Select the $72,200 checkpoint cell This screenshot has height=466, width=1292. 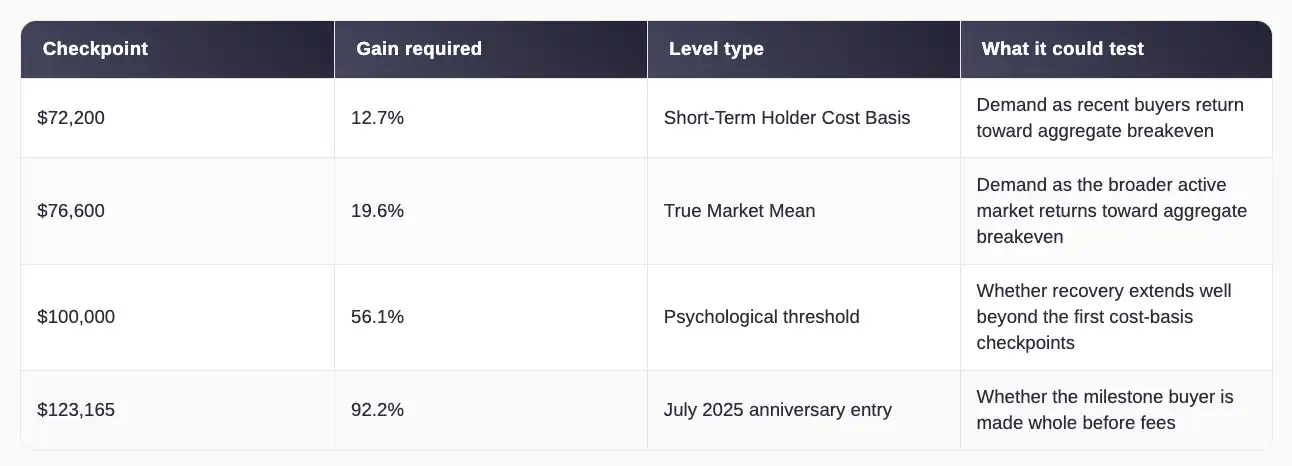[177, 118]
